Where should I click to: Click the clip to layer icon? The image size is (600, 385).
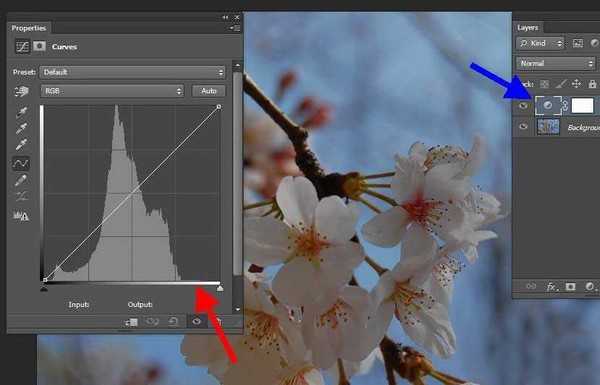pyautogui.click(x=131, y=322)
